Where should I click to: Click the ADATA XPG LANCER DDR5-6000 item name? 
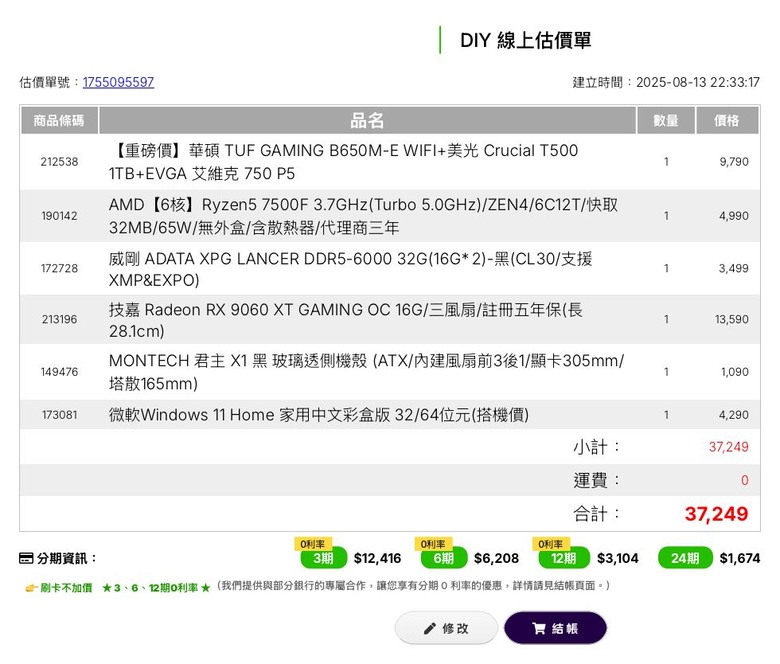(350, 269)
